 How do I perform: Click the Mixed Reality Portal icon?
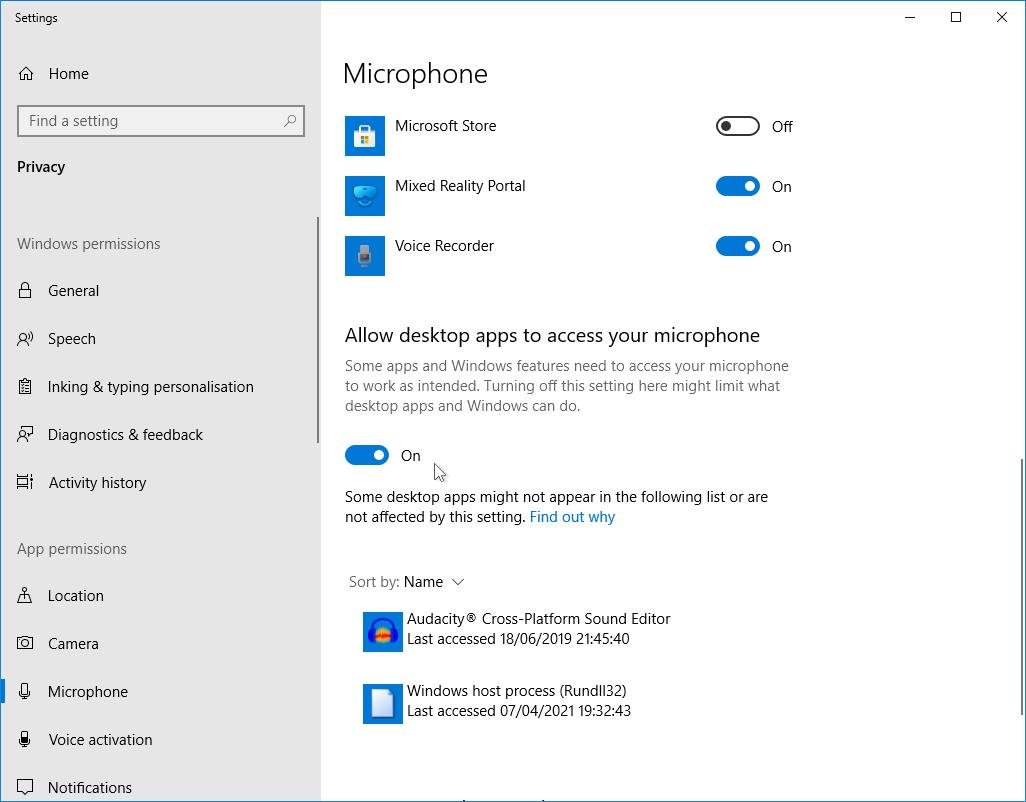(x=365, y=196)
